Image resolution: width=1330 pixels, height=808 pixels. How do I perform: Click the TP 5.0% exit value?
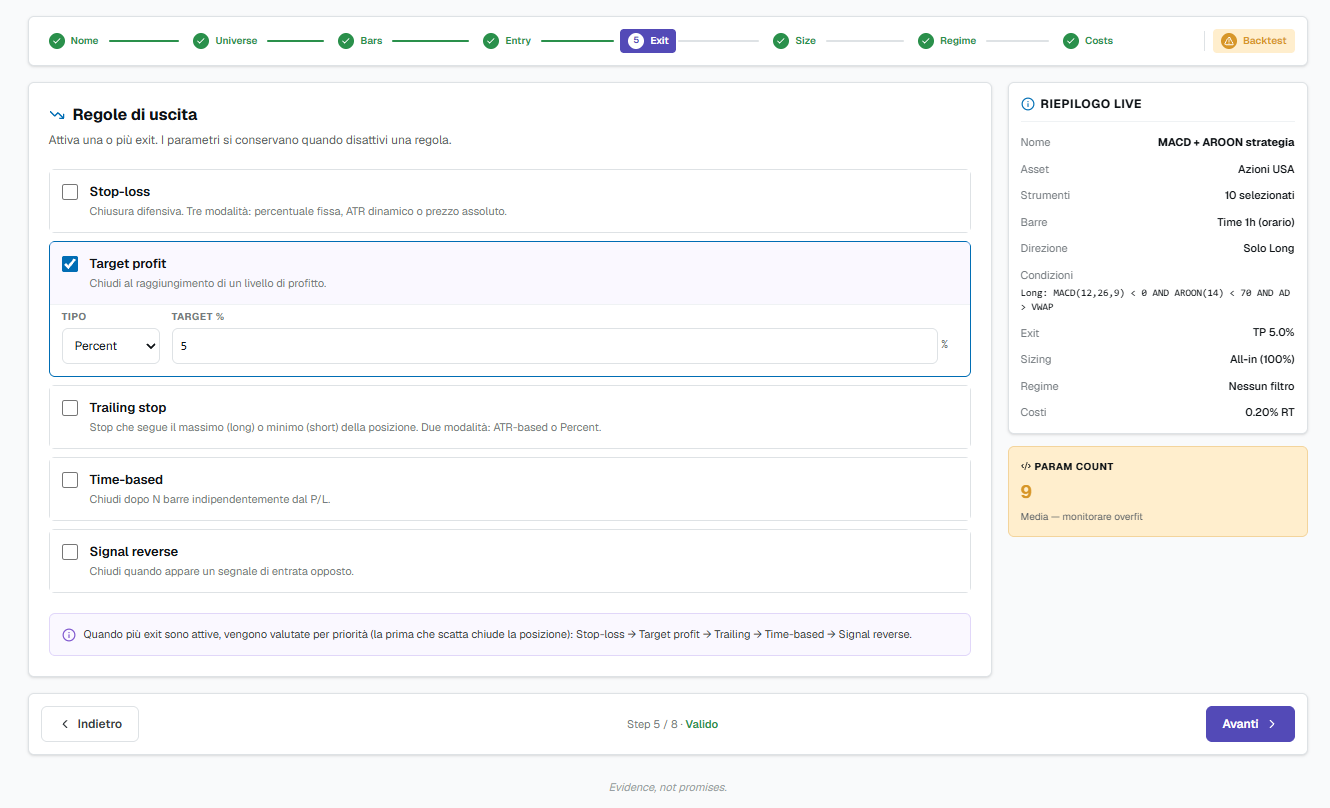[x=1274, y=333]
